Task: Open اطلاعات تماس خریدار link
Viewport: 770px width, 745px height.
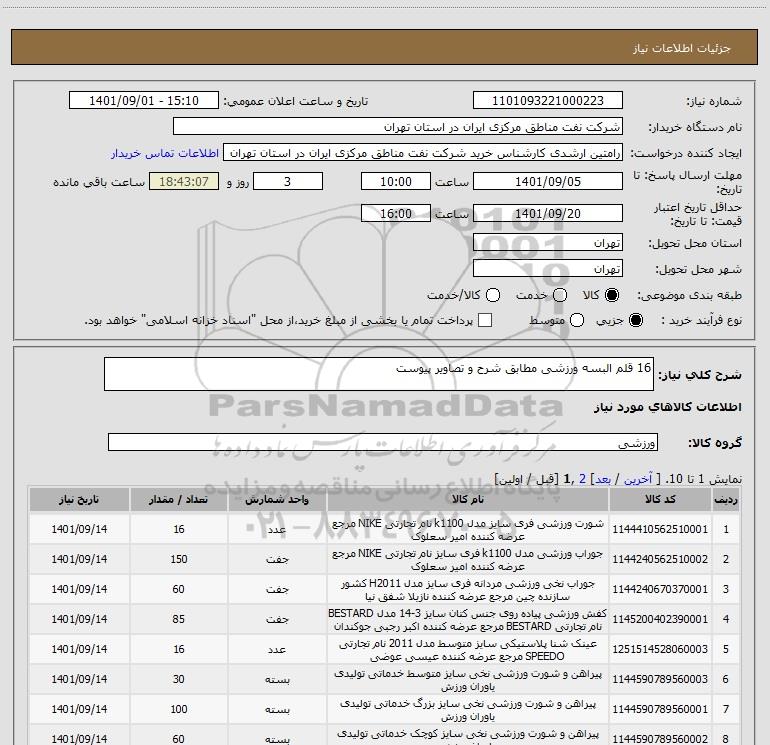Action: 165,153
